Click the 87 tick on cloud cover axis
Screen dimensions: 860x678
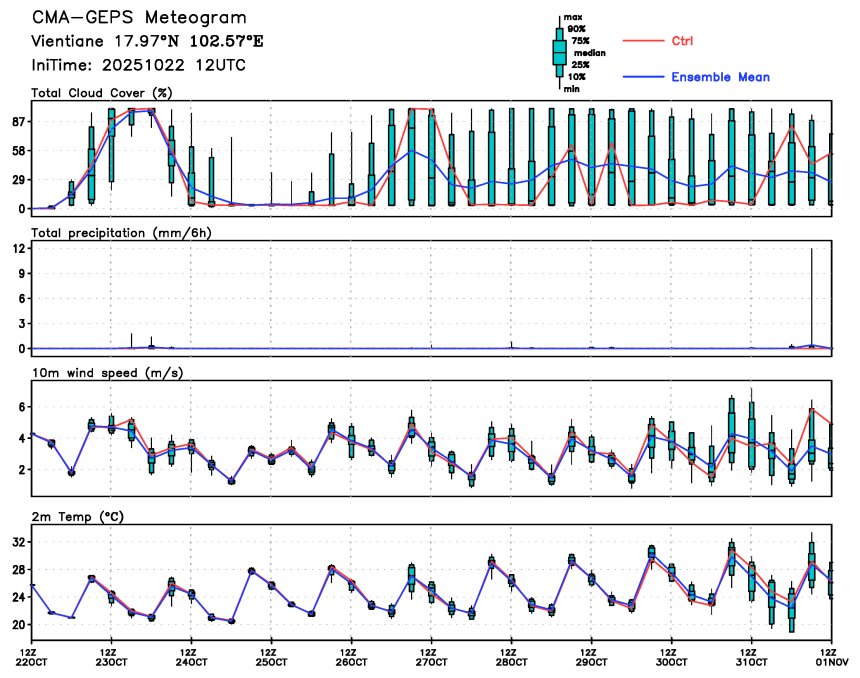coord(17,122)
